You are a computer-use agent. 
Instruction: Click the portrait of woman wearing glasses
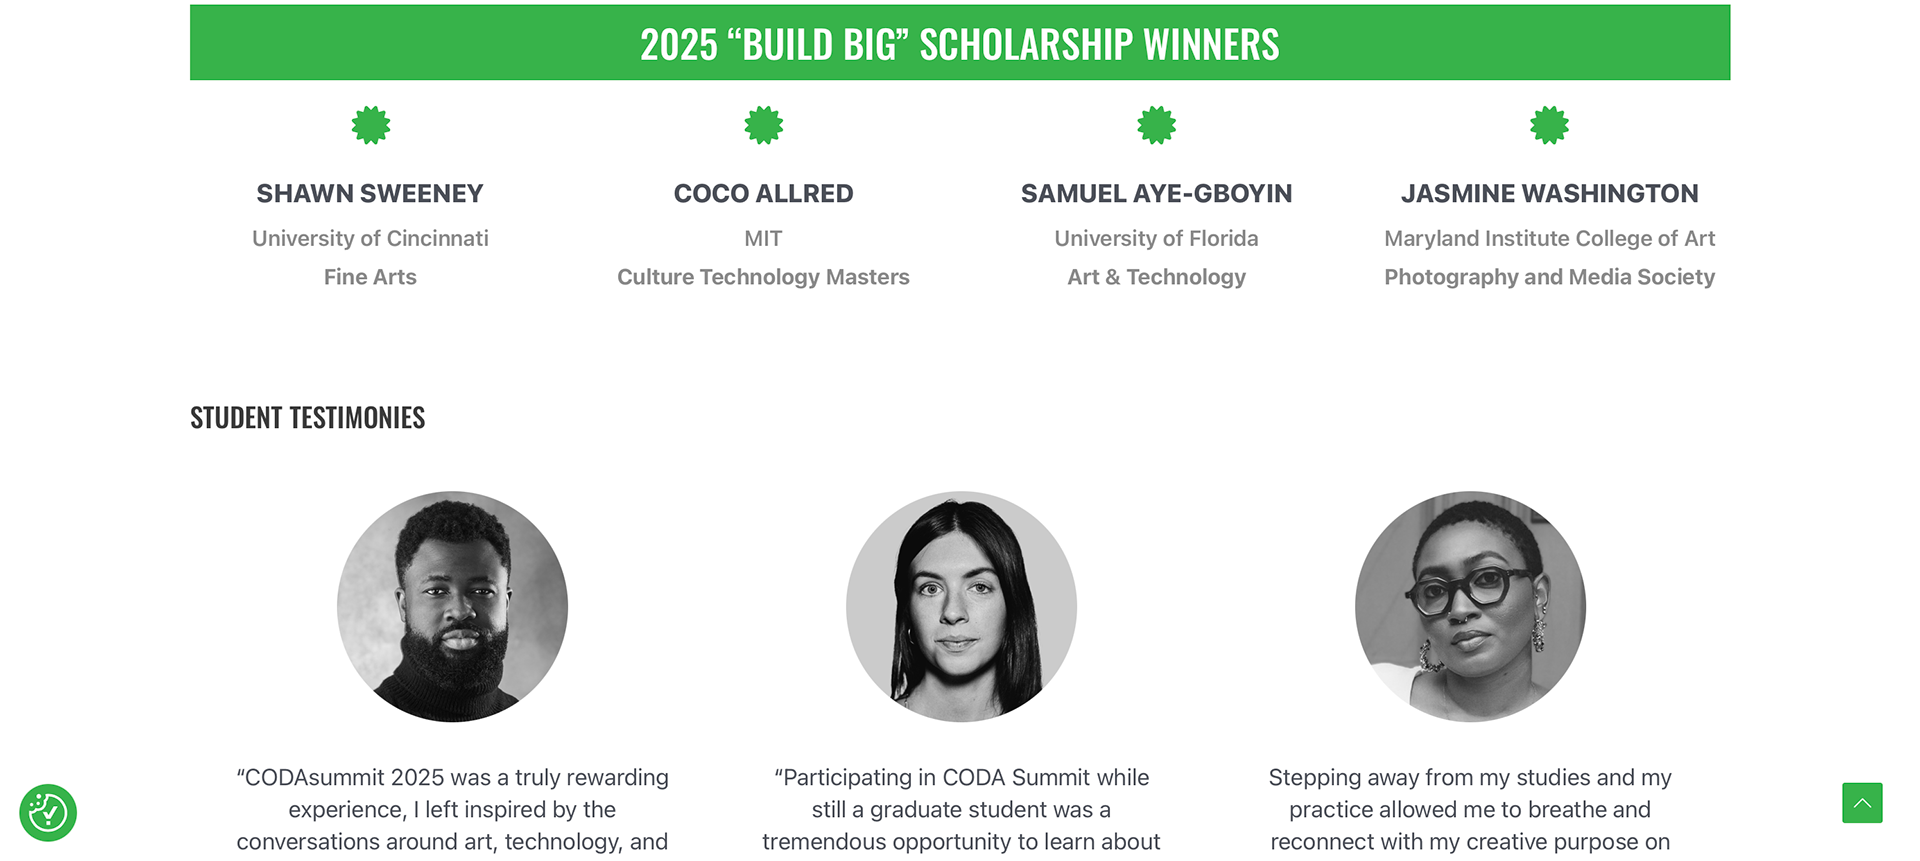pyautogui.click(x=1470, y=606)
